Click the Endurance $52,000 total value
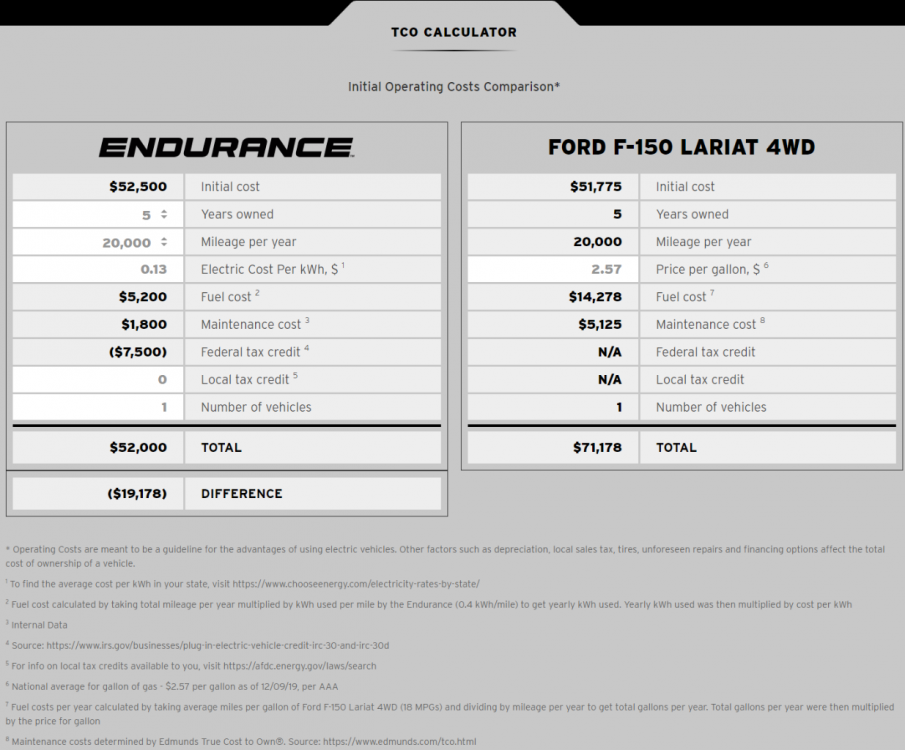This screenshot has height=750, width=905. coord(138,447)
